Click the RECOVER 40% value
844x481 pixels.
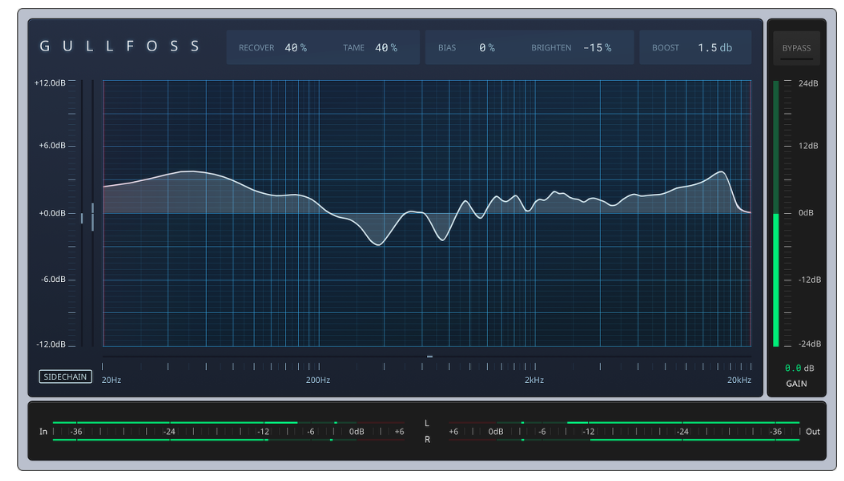click(x=296, y=48)
